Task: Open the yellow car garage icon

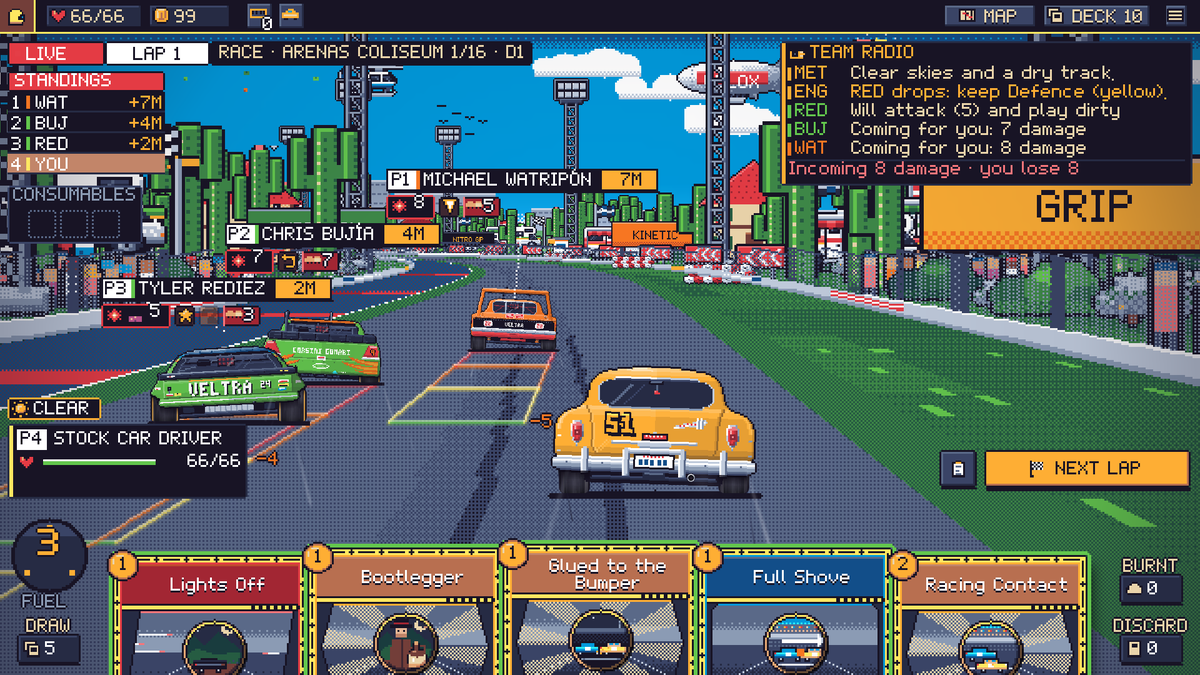Action: pyautogui.click(x=291, y=15)
